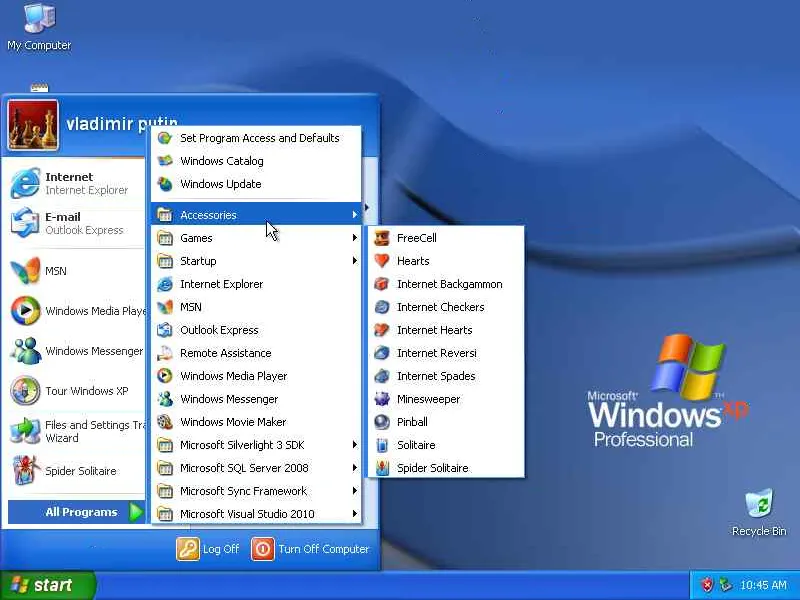
Task: Open Microsoft Silverlight 3 SDK folder
Action: 256,445
